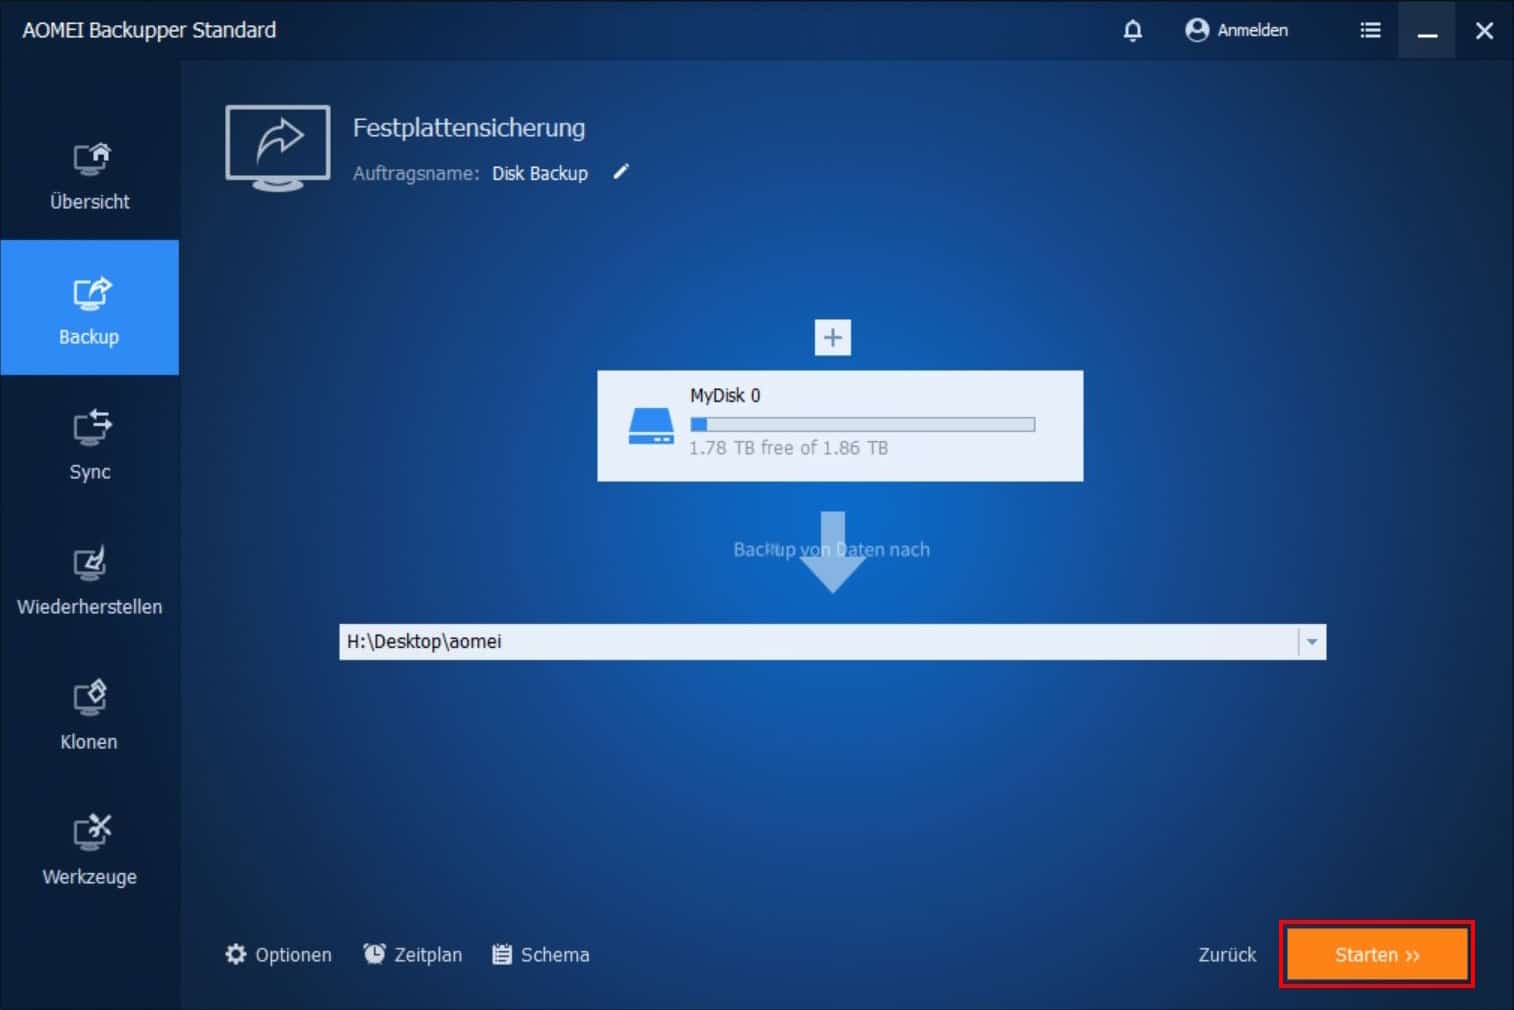Minimize the AOMEI Backupper window
This screenshot has width=1514, height=1010.
(1427, 30)
